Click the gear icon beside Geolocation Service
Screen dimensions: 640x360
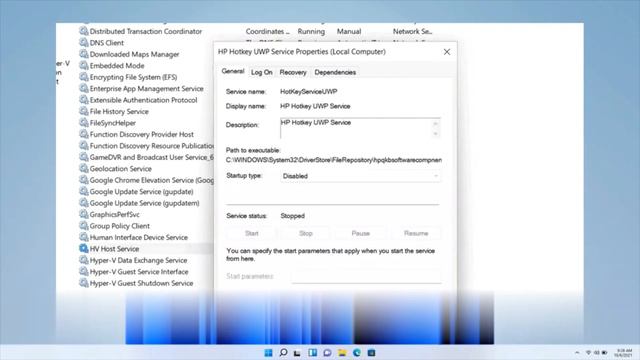84,168
